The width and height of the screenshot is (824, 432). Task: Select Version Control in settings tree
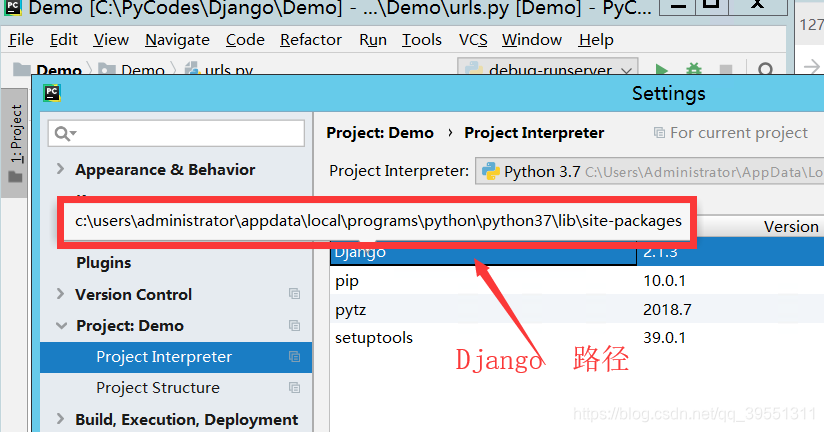[x=133, y=294]
